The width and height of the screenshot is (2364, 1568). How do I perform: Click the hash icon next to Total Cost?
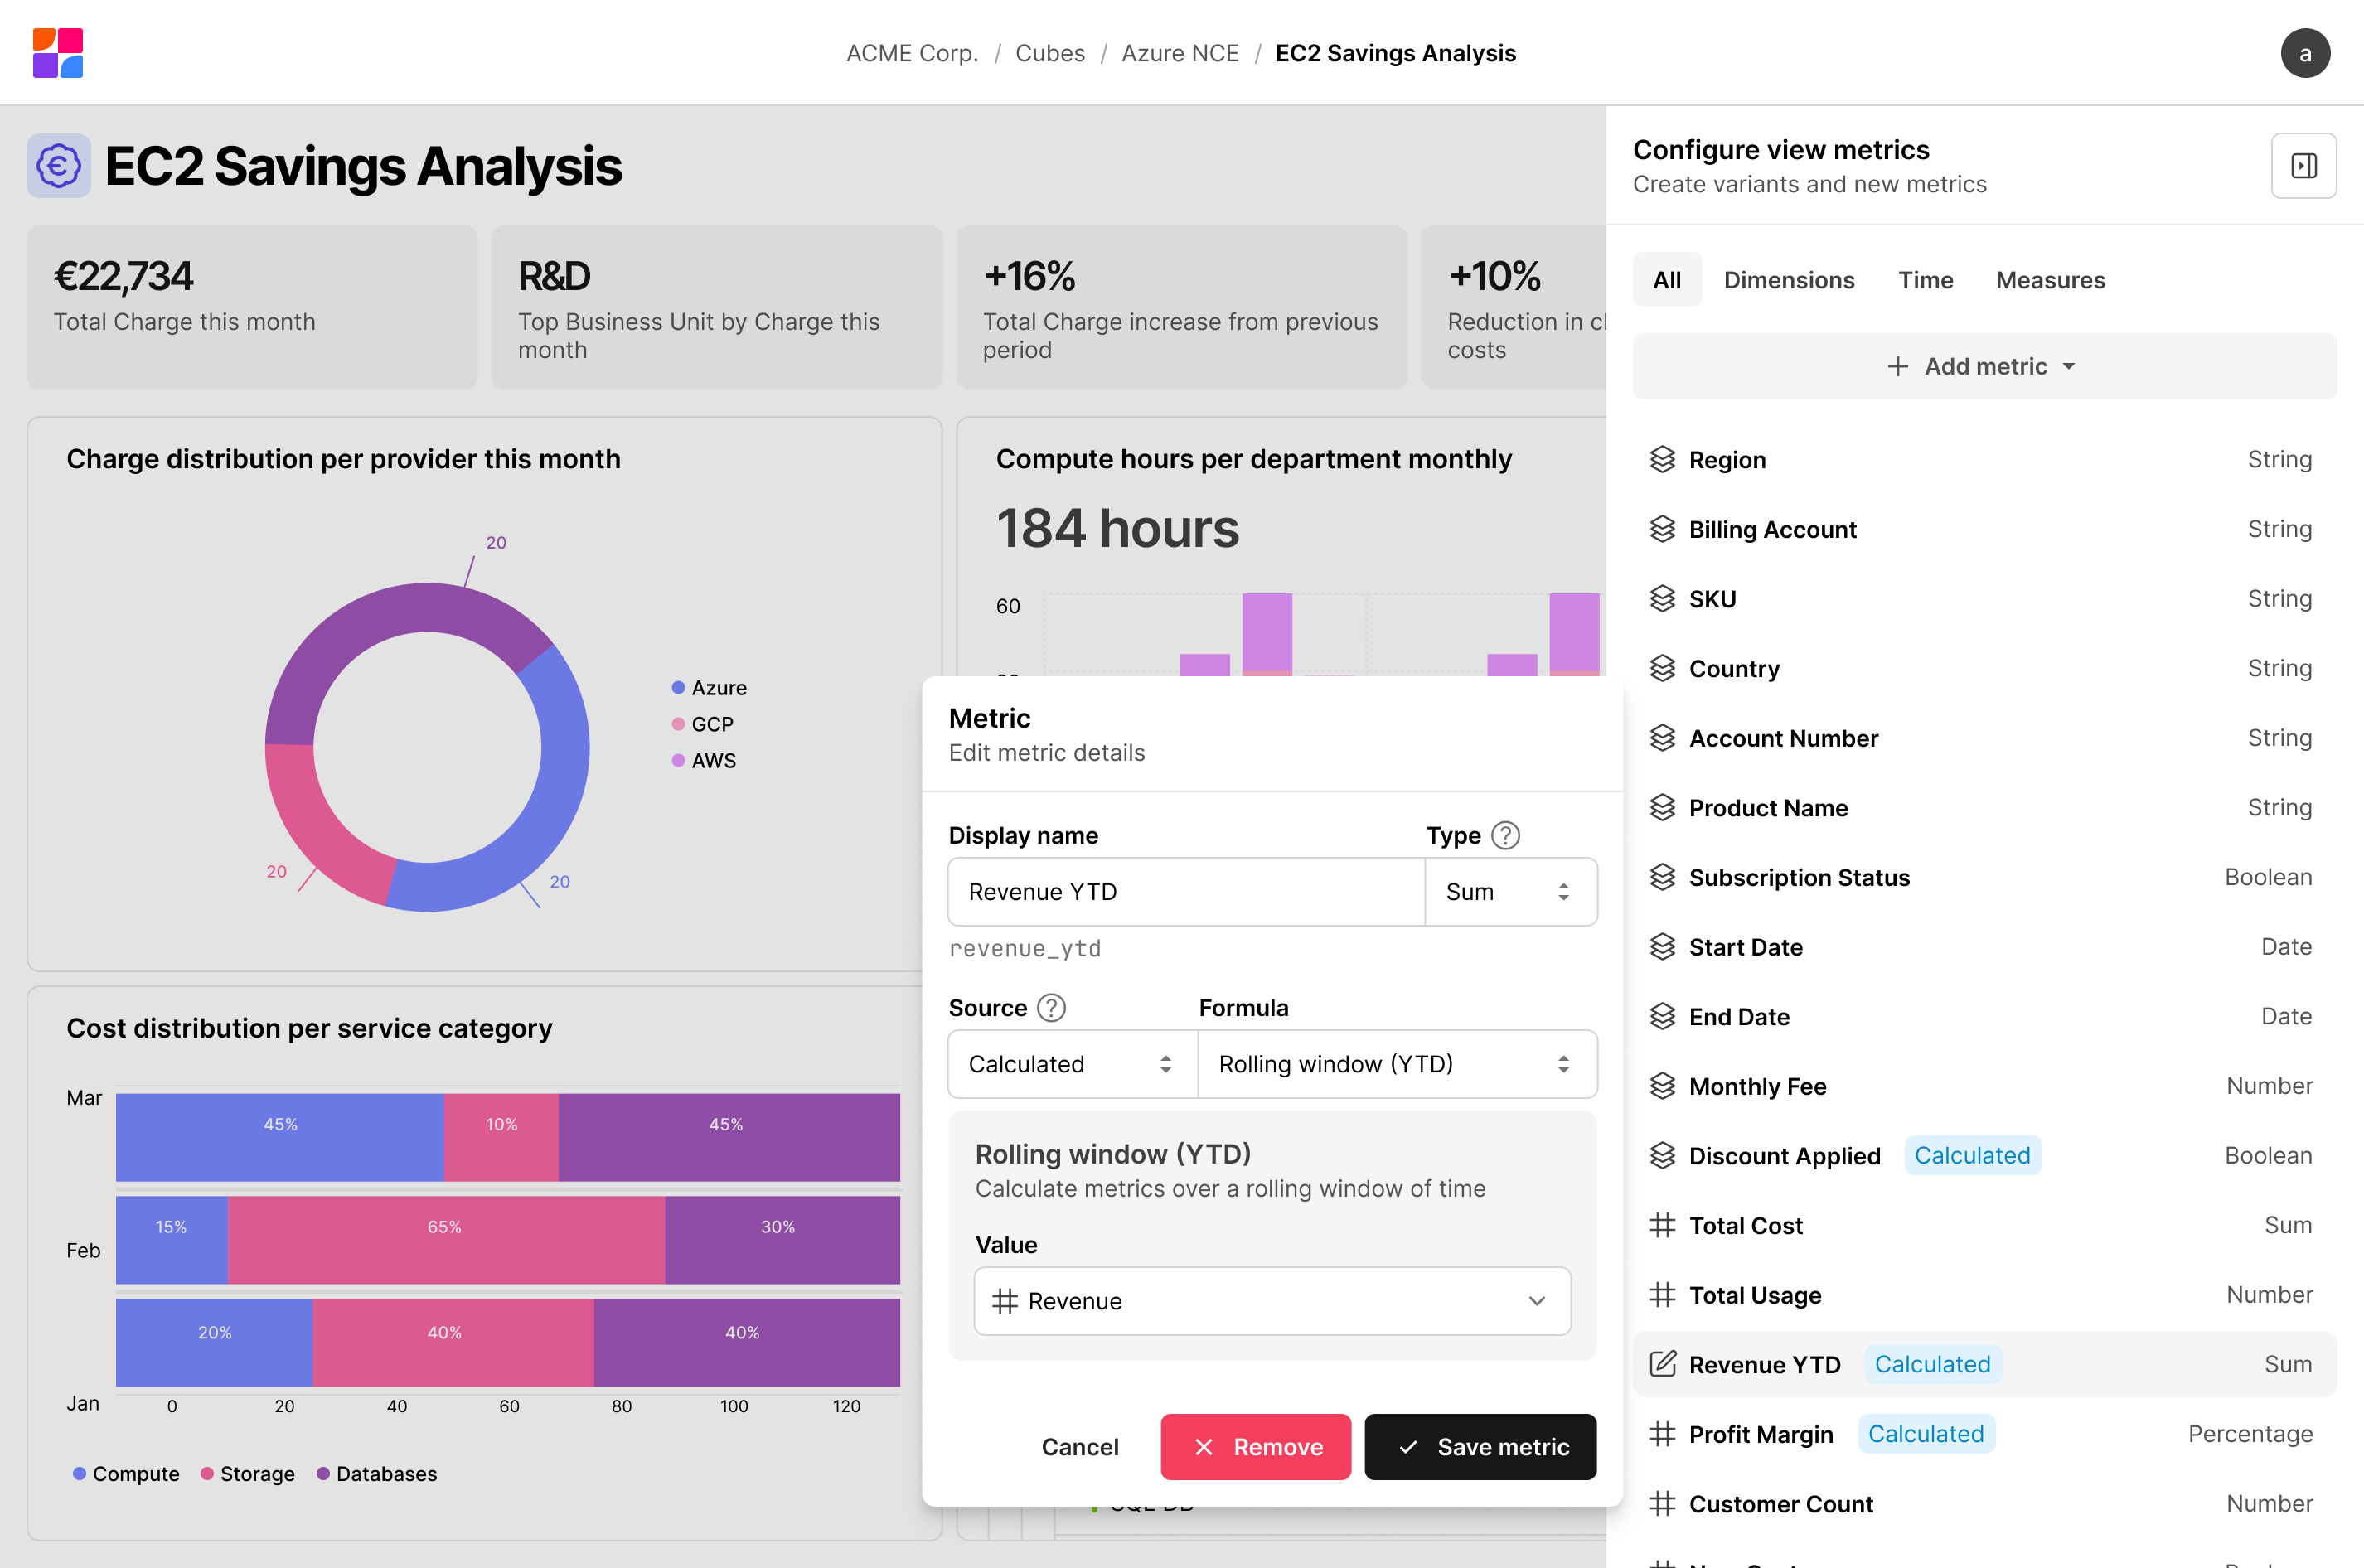1662,1225
